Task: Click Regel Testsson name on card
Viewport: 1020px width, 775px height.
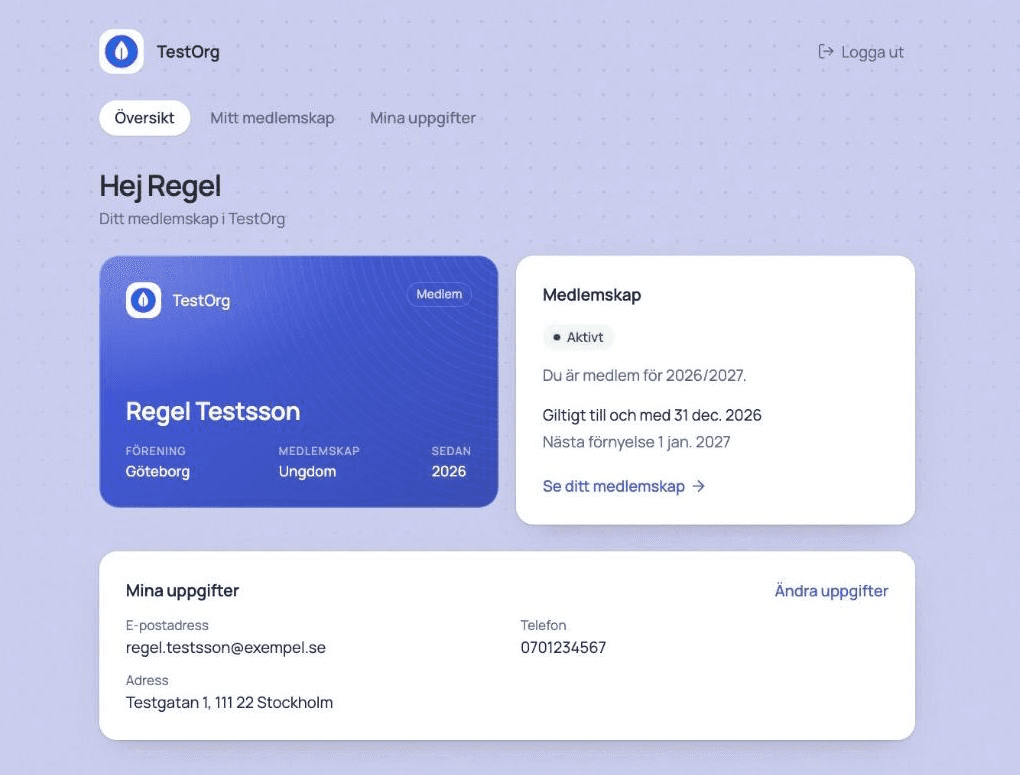Action: (213, 411)
